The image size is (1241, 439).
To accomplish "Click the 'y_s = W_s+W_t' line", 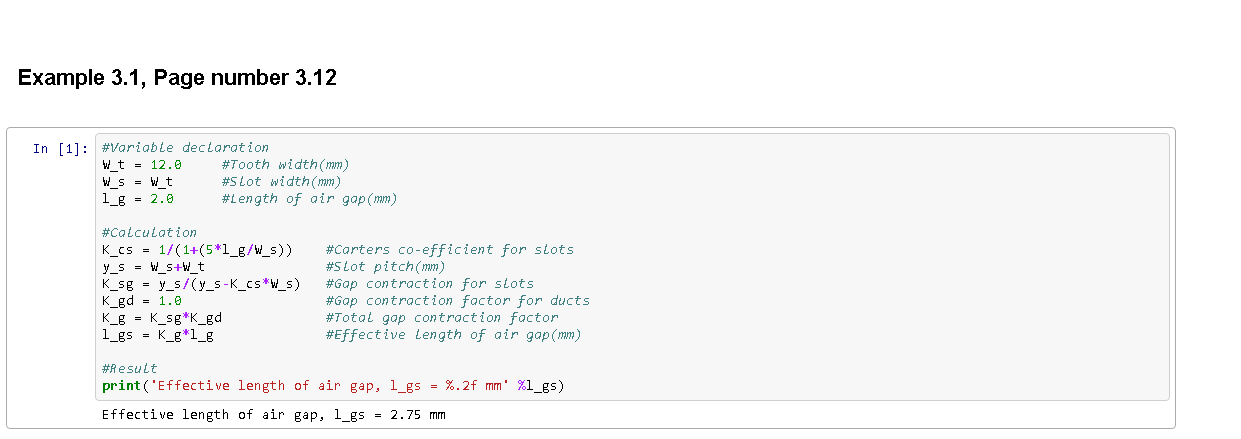I will pos(153,266).
